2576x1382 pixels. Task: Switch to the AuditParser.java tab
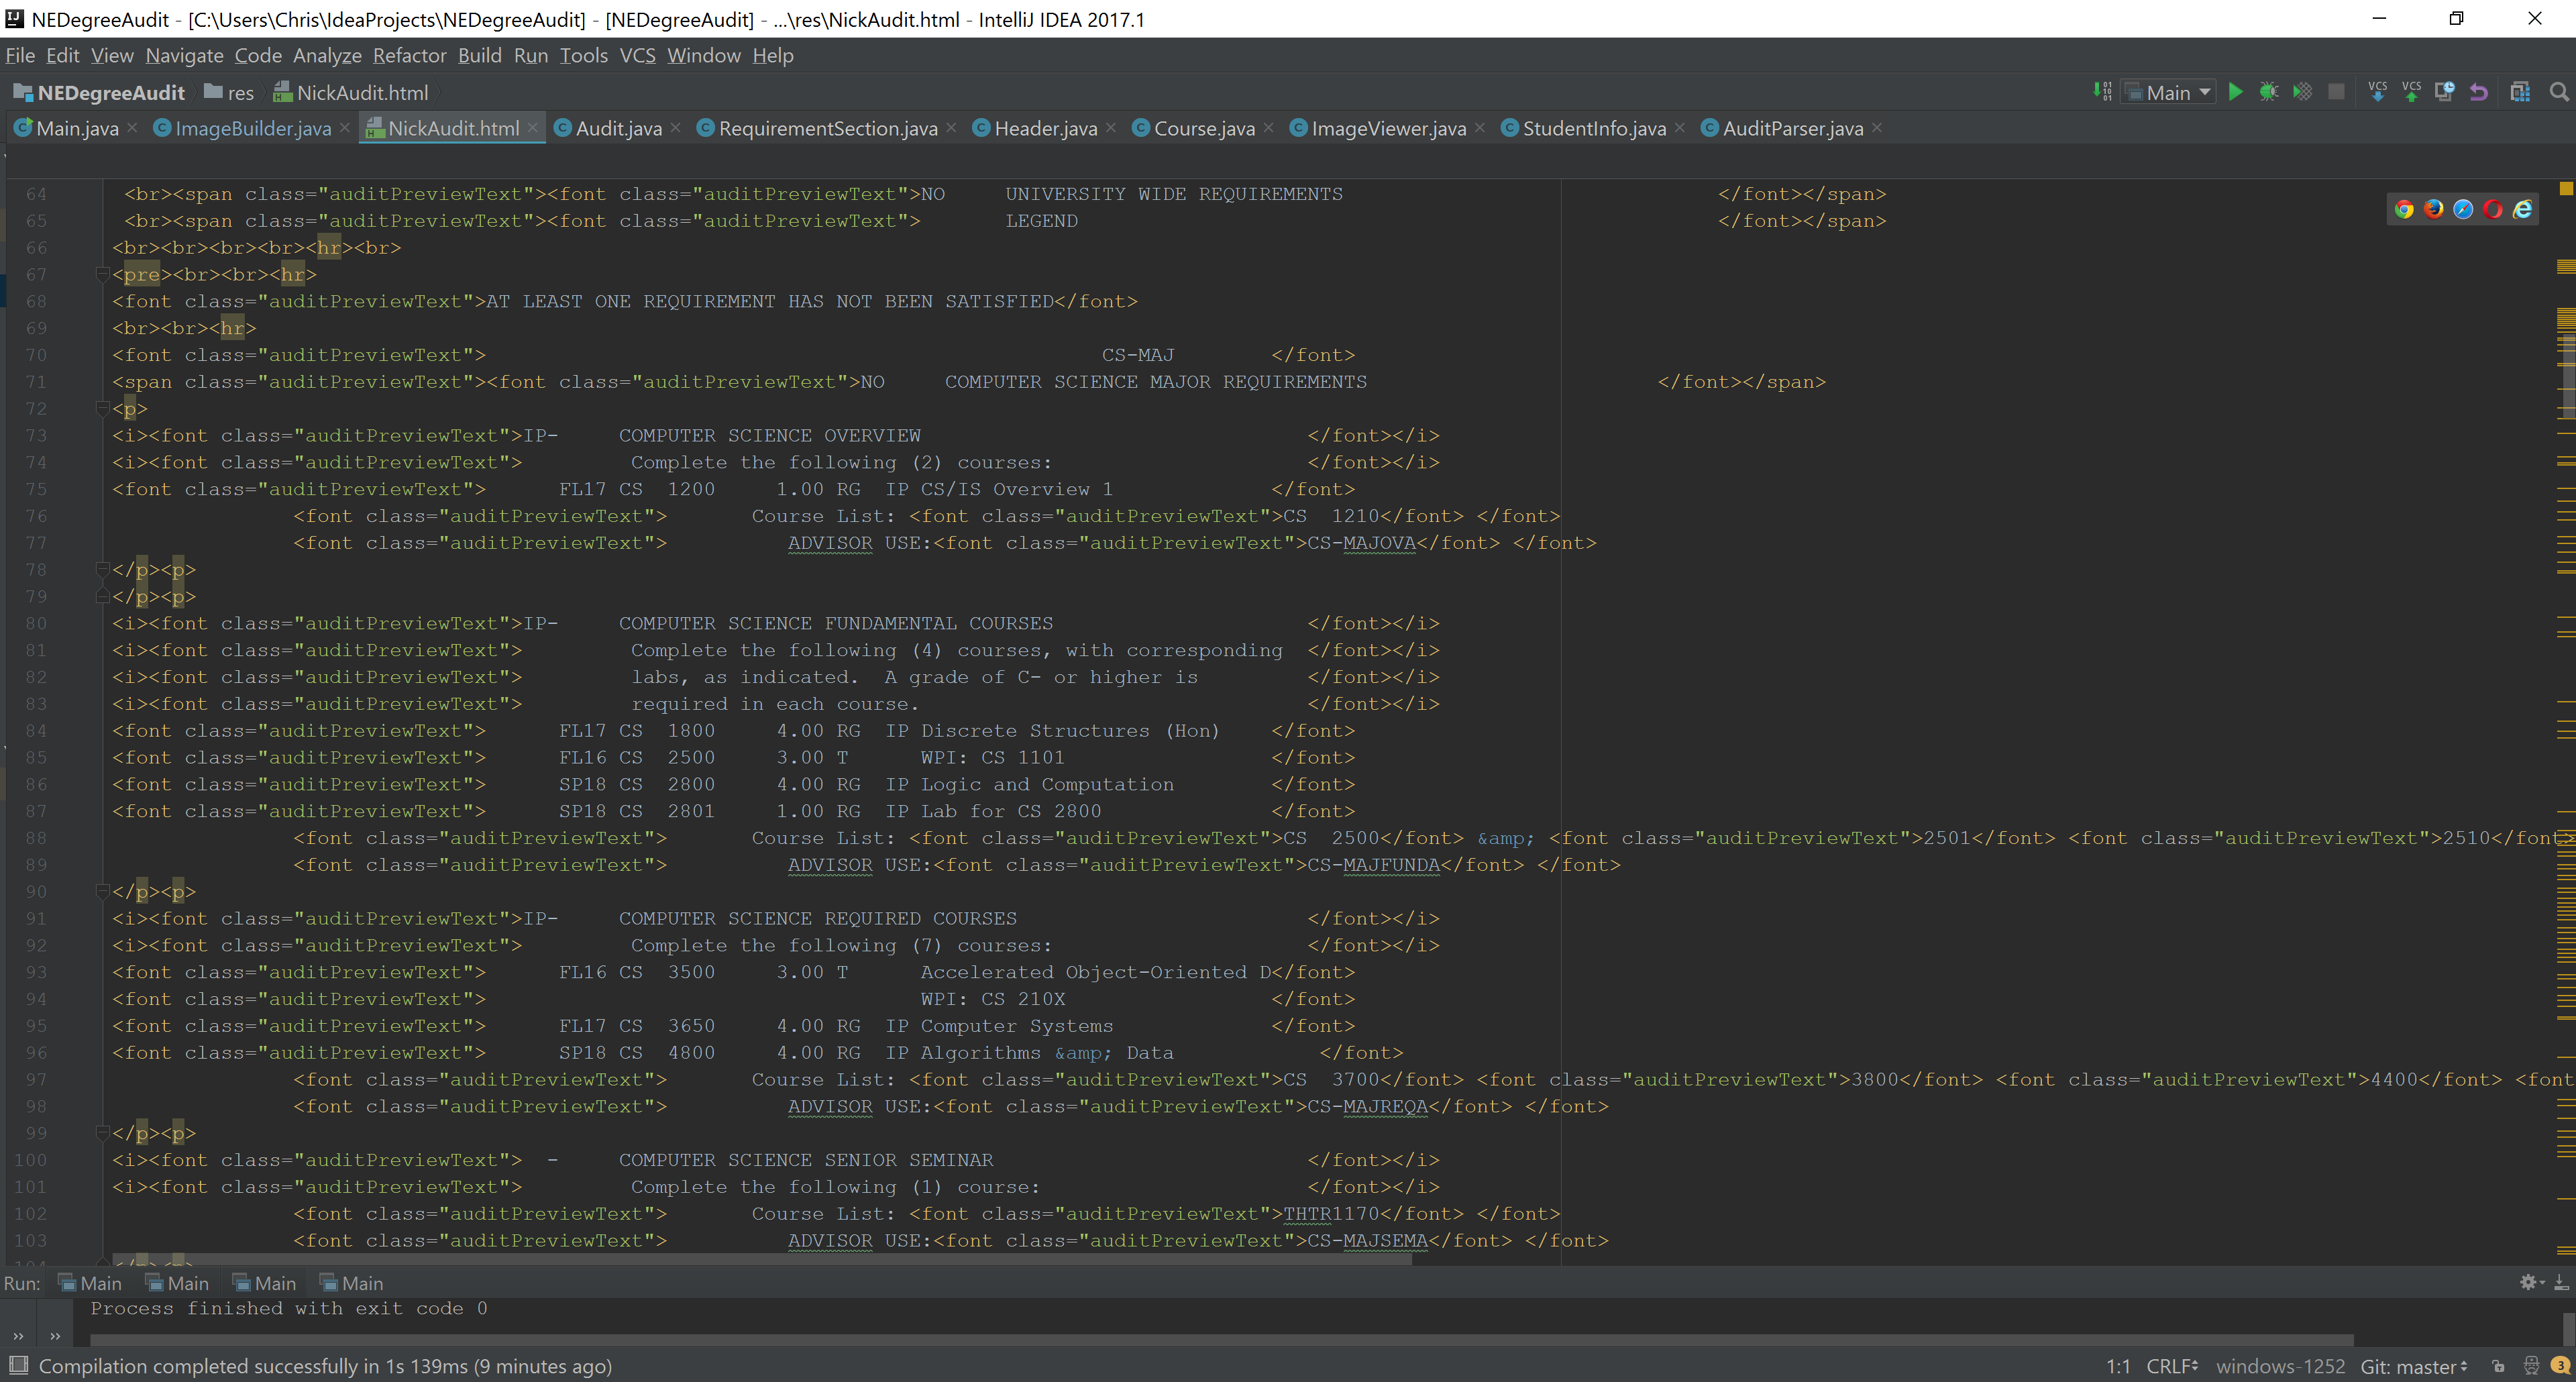(x=1791, y=128)
